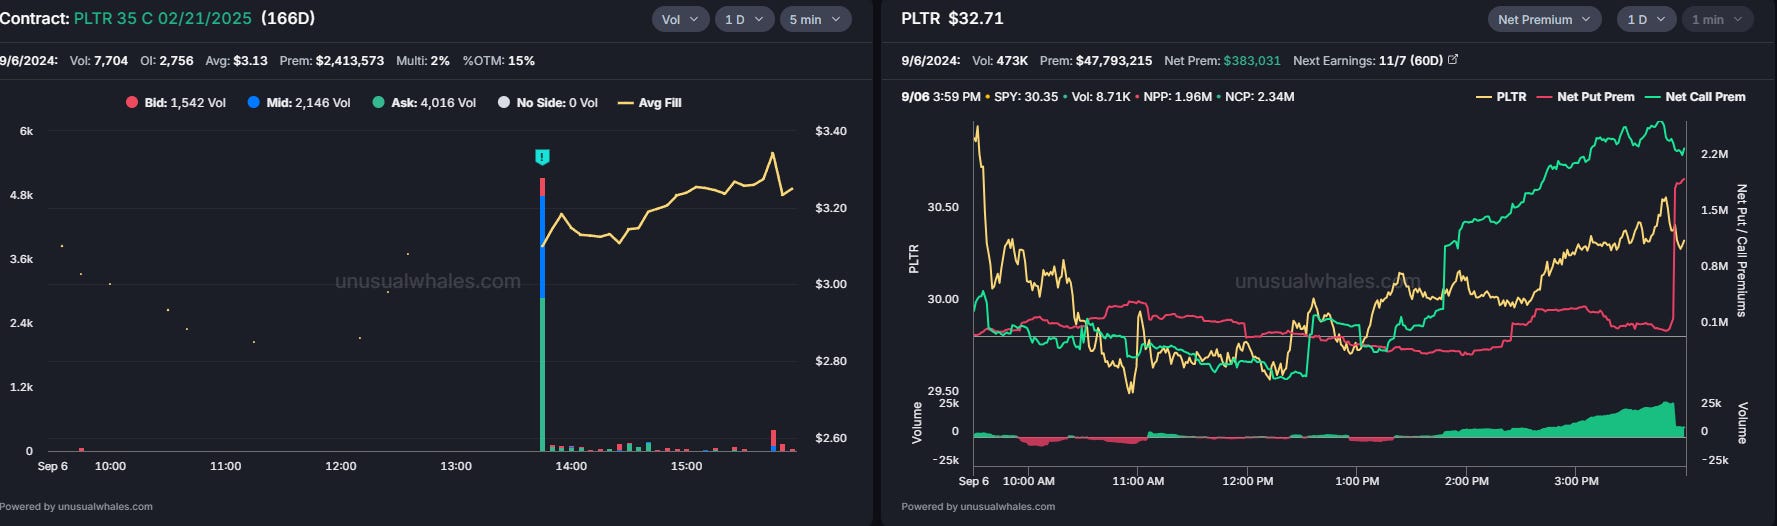Click the tall volume spike bar near 13:45

pos(542,315)
